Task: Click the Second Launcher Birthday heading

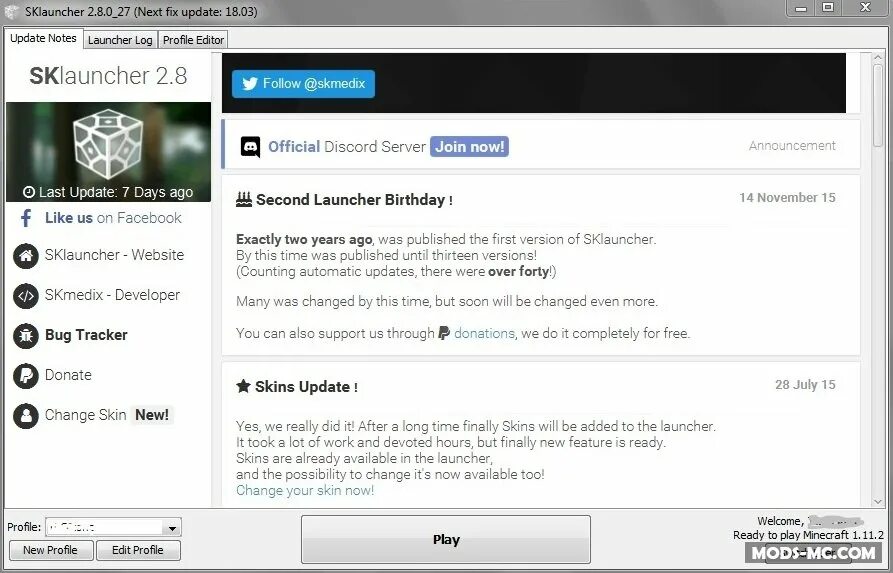Action: [354, 200]
